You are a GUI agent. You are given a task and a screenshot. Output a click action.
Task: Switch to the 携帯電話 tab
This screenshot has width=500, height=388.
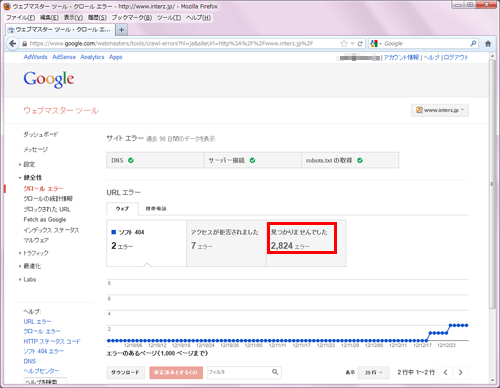[156, 209]
